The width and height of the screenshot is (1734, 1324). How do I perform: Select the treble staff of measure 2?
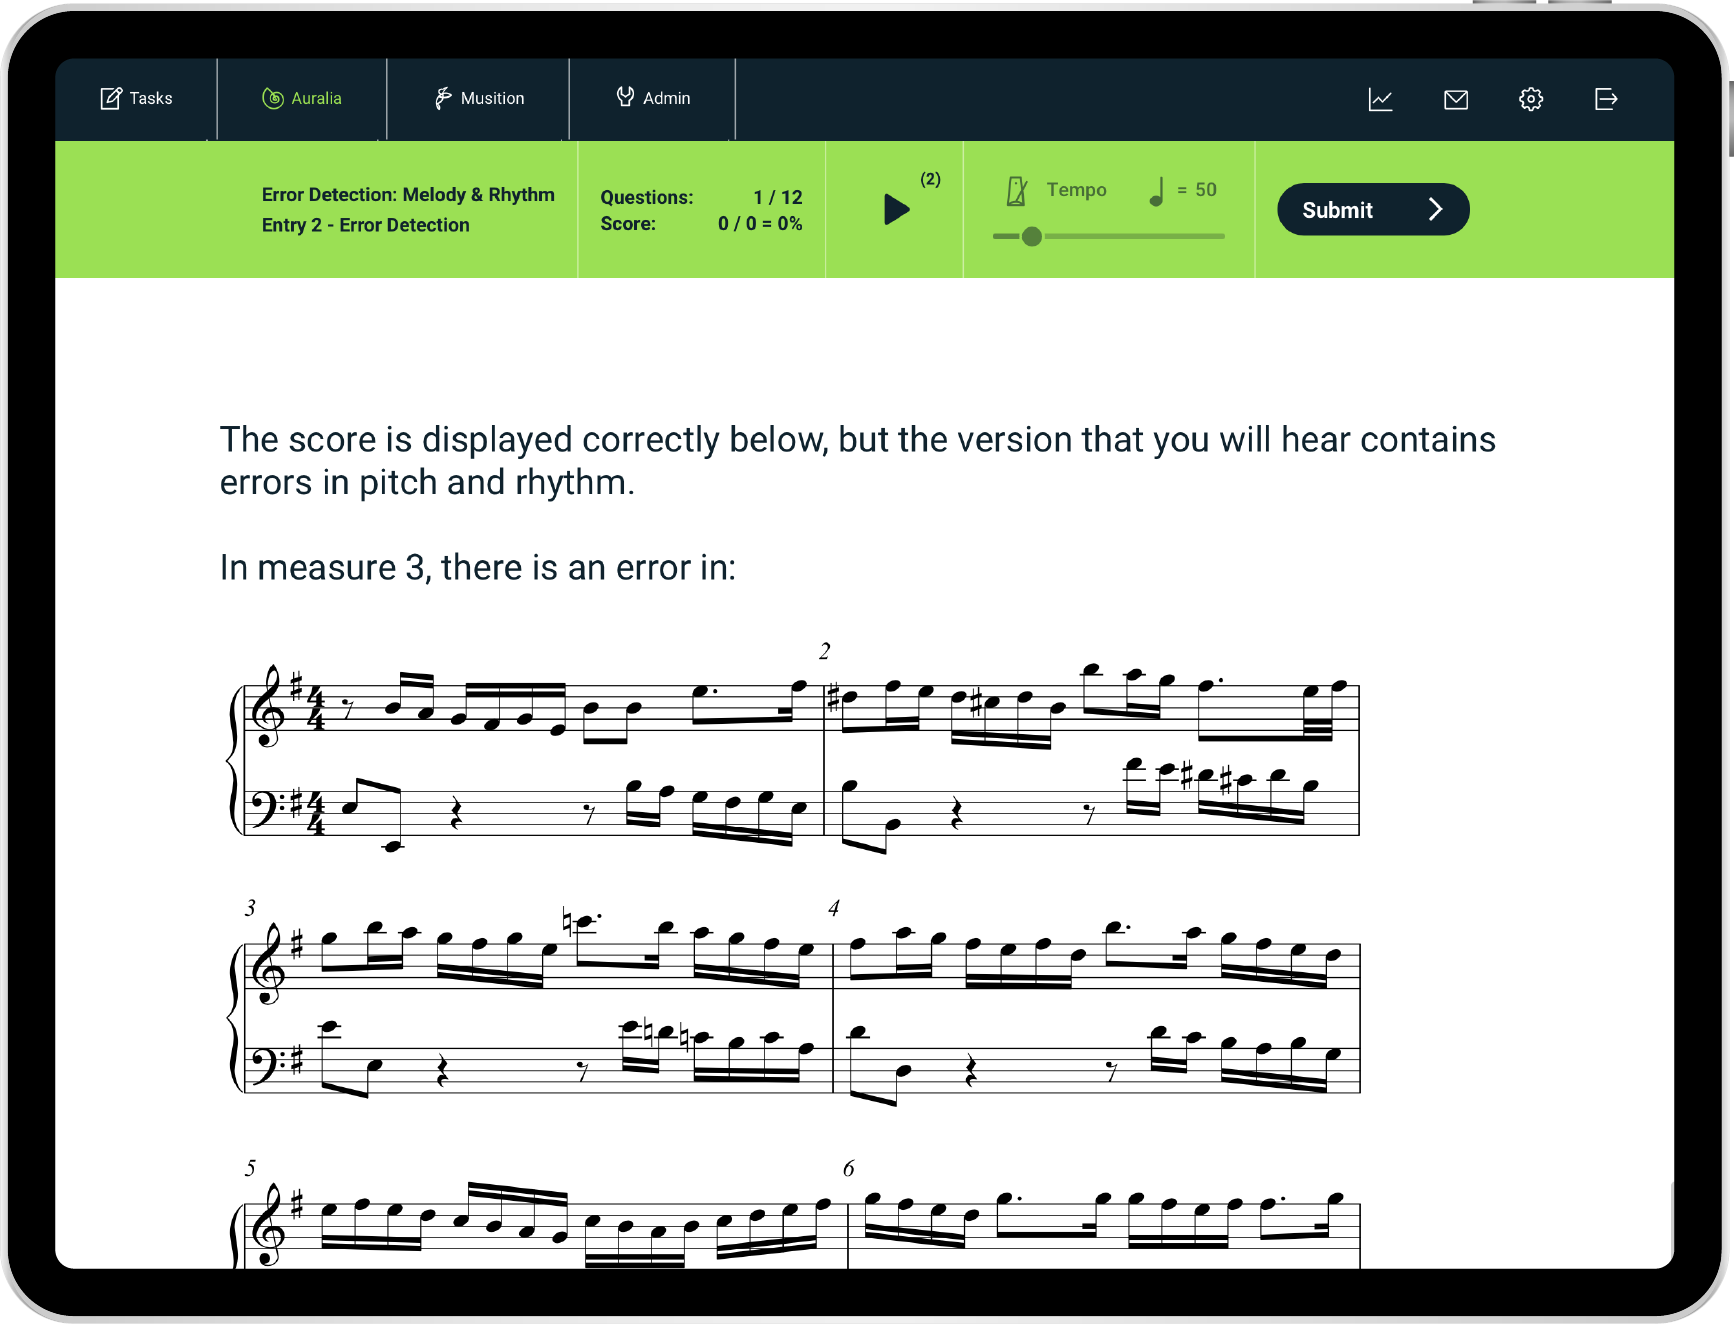tap(1090, 708)
